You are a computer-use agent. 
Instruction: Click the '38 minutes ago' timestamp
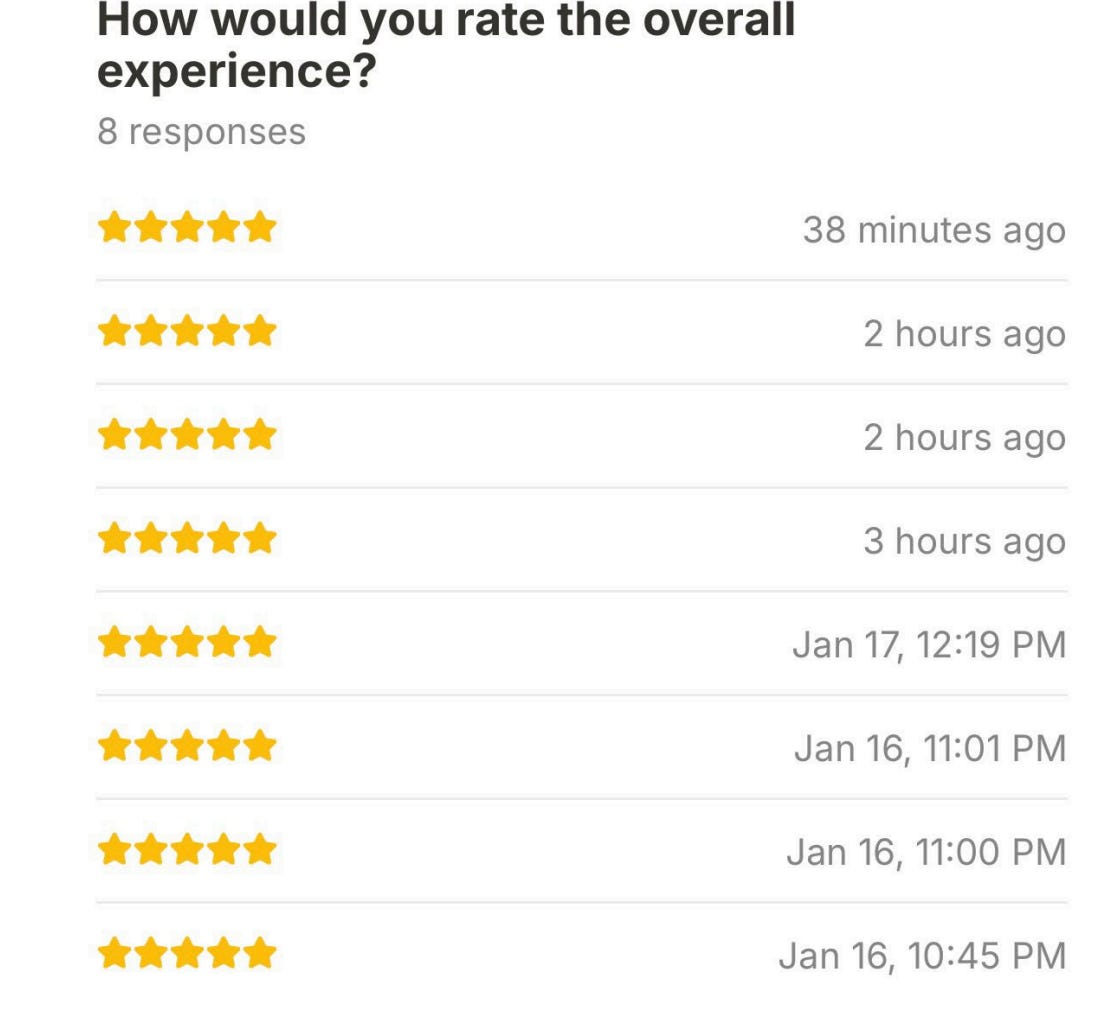(x=933, y=230)
